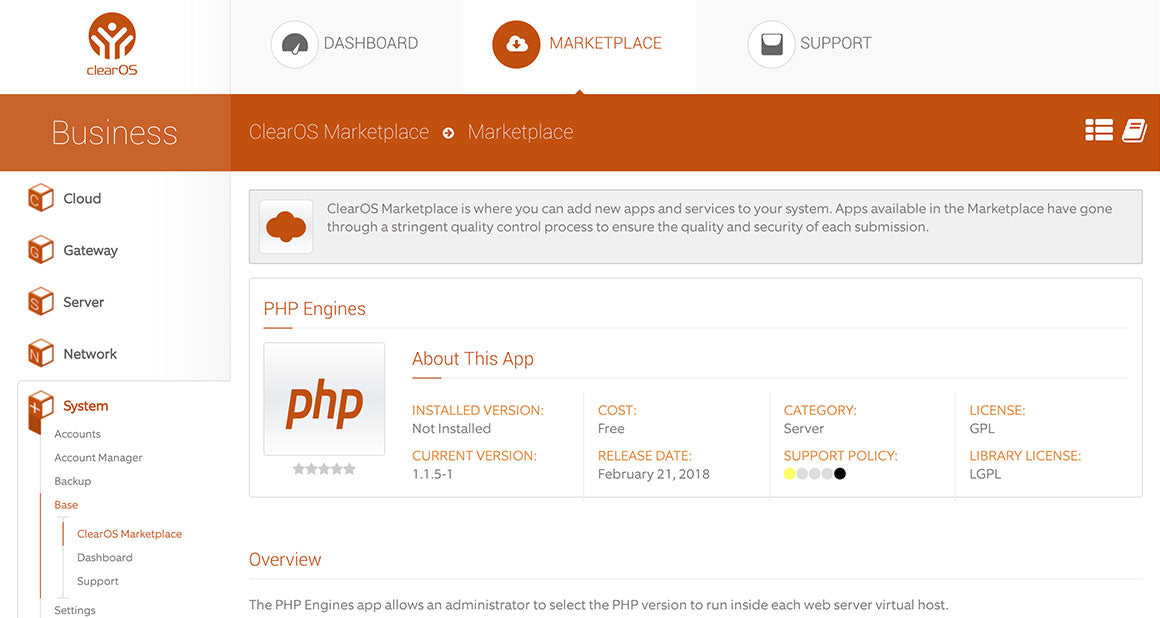Click ClearOS Marketplace breadcrumb link
The height and width of the screenshot is (618, 1160).
(x=339, y=132)
